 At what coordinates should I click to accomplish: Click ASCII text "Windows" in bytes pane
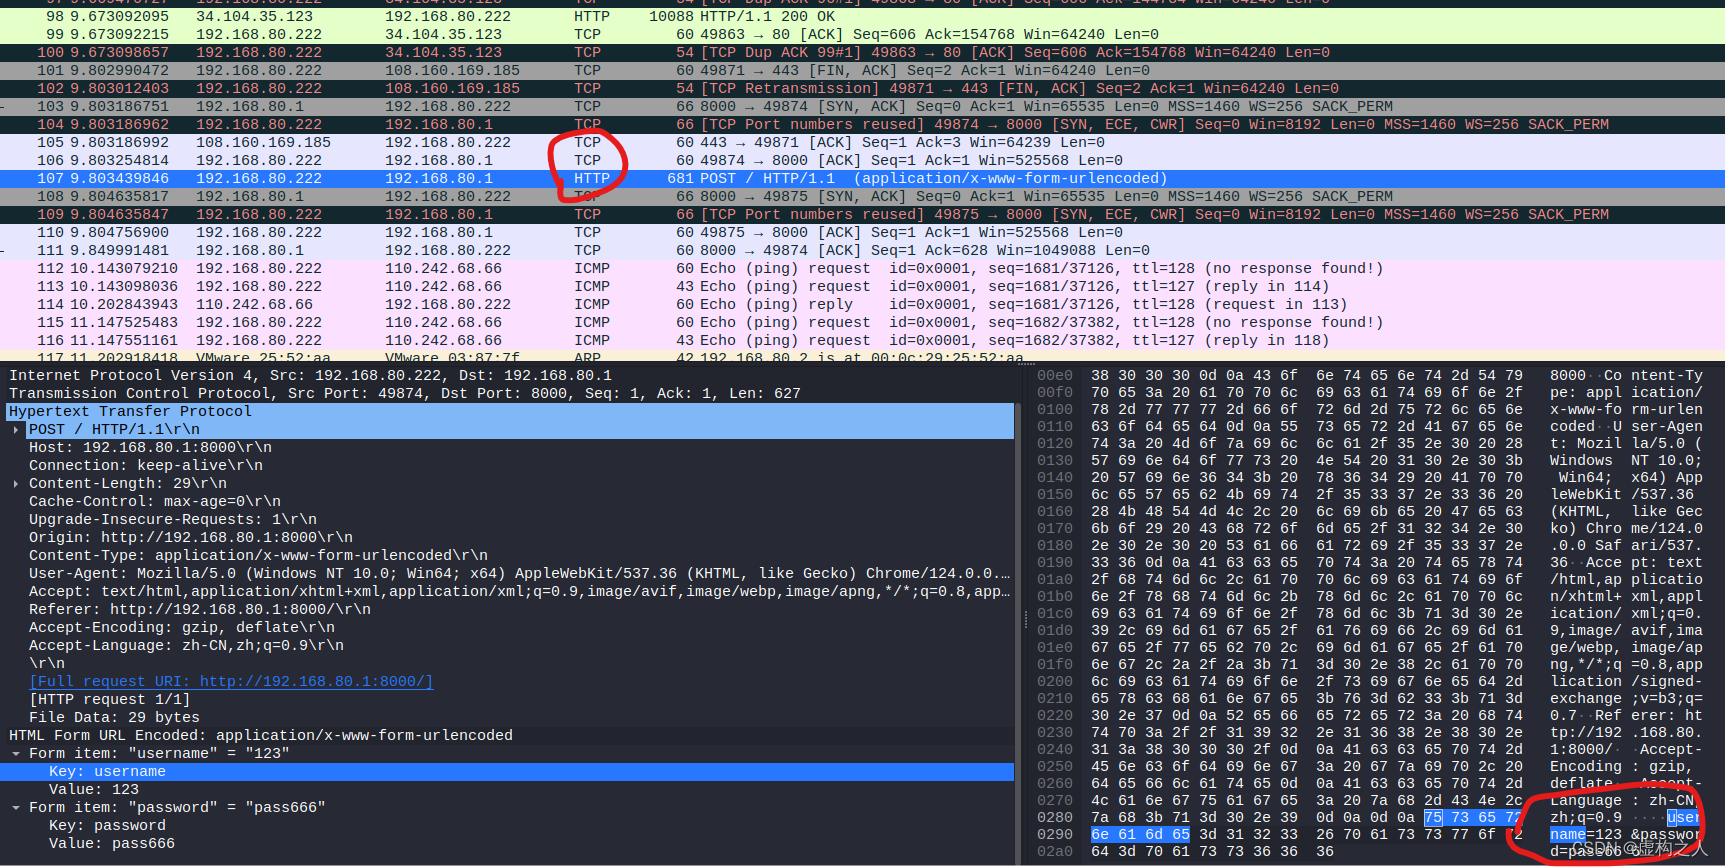(1581, 460)
